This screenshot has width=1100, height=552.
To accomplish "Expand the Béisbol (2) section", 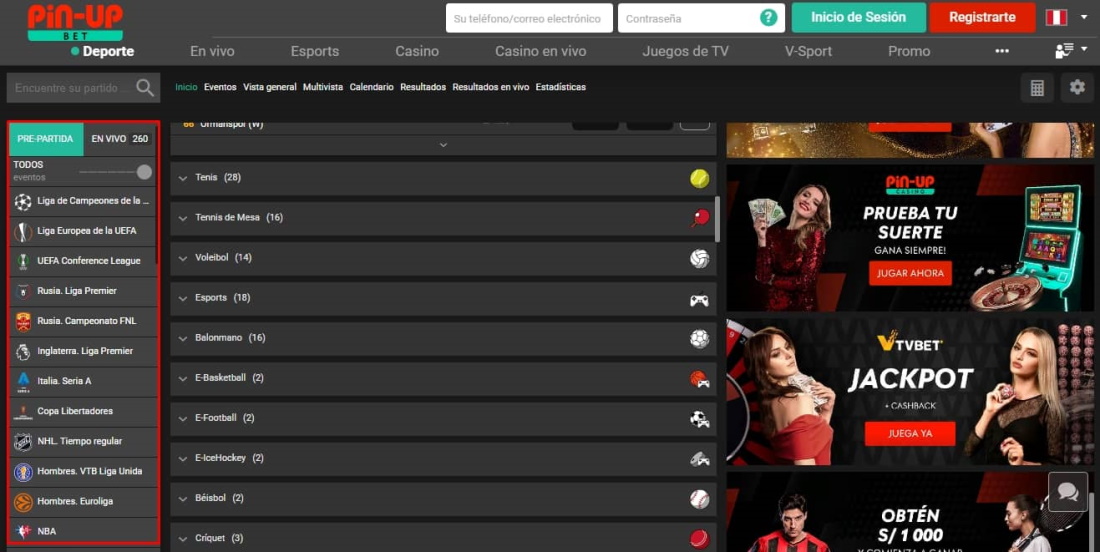I will [443, 499].
